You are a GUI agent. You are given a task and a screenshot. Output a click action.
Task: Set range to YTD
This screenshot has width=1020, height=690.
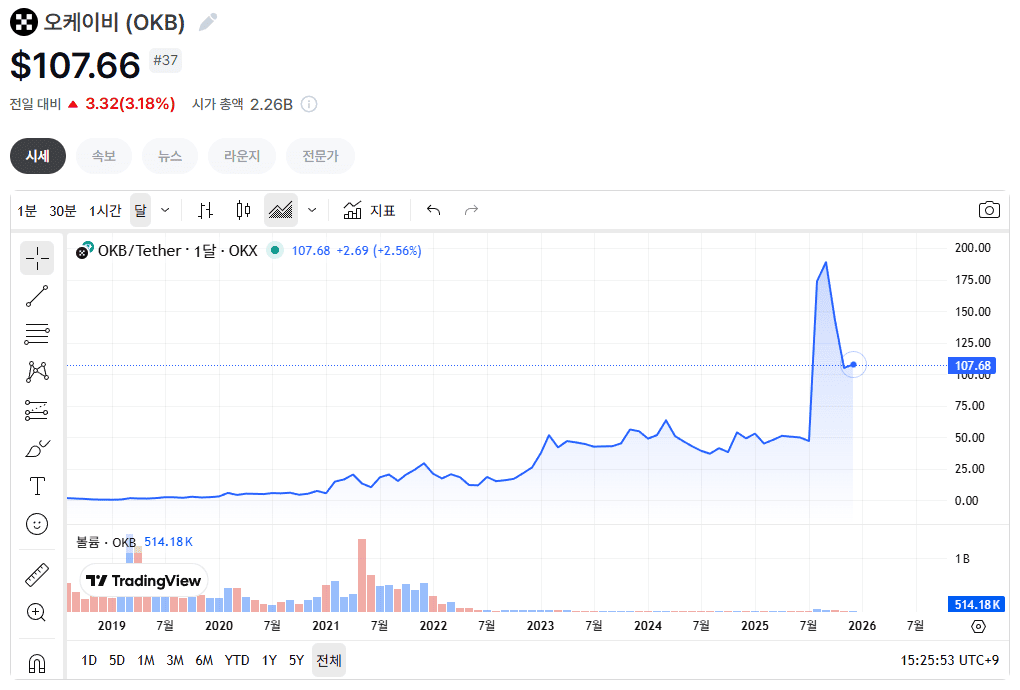coord(237,660)
